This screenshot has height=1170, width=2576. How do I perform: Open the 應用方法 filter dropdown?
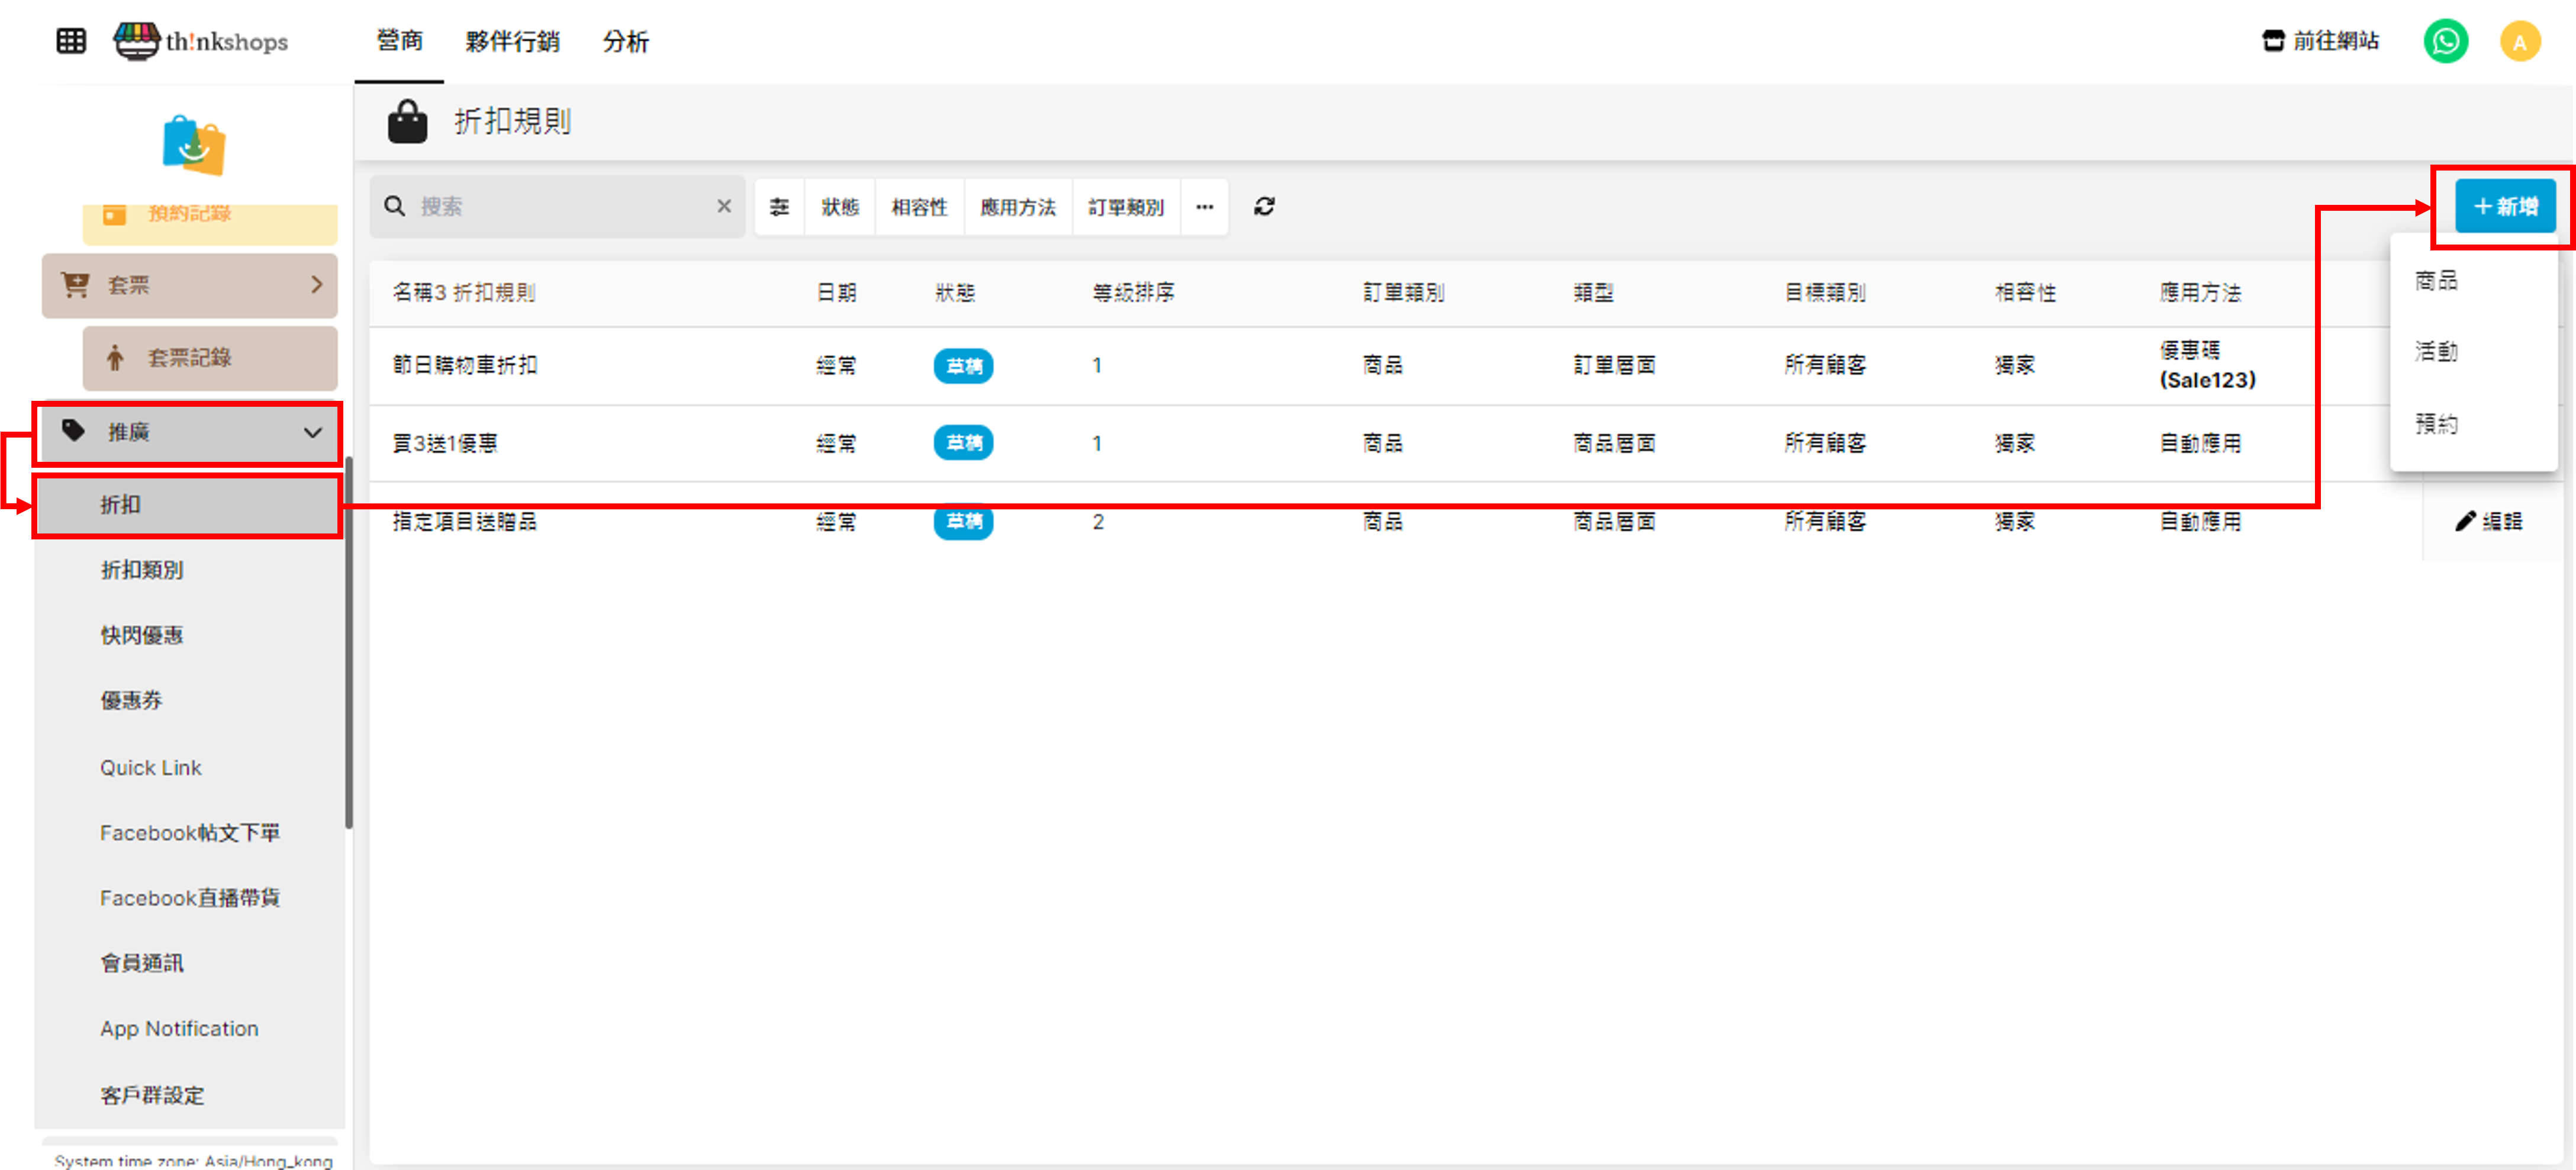click(1017, 207)
